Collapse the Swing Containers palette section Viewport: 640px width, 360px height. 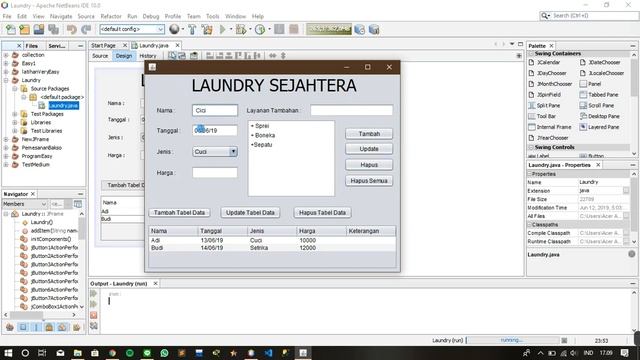(531, 53)
